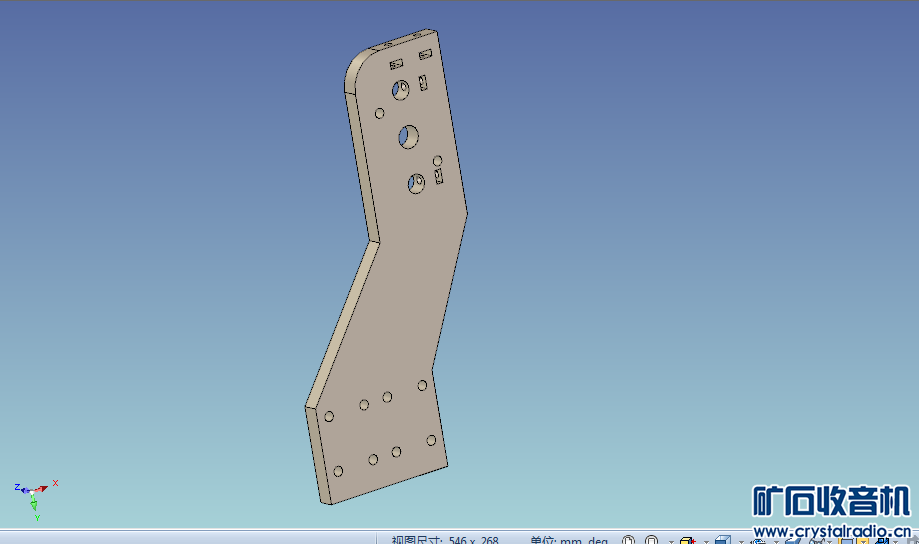919x544 pixels.
Task: Select the middle large hole on the bracket
Action: click(x=410, y=136)
